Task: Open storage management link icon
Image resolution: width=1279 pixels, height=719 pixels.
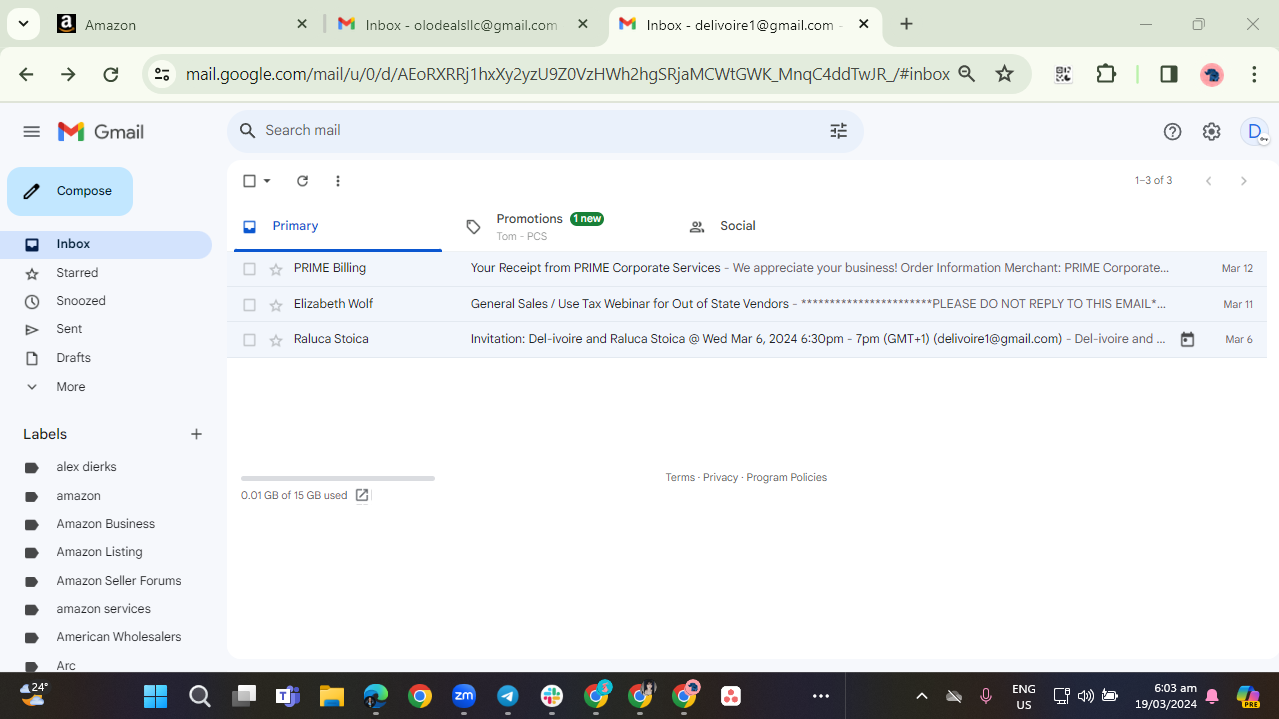Action: (362, 495)
